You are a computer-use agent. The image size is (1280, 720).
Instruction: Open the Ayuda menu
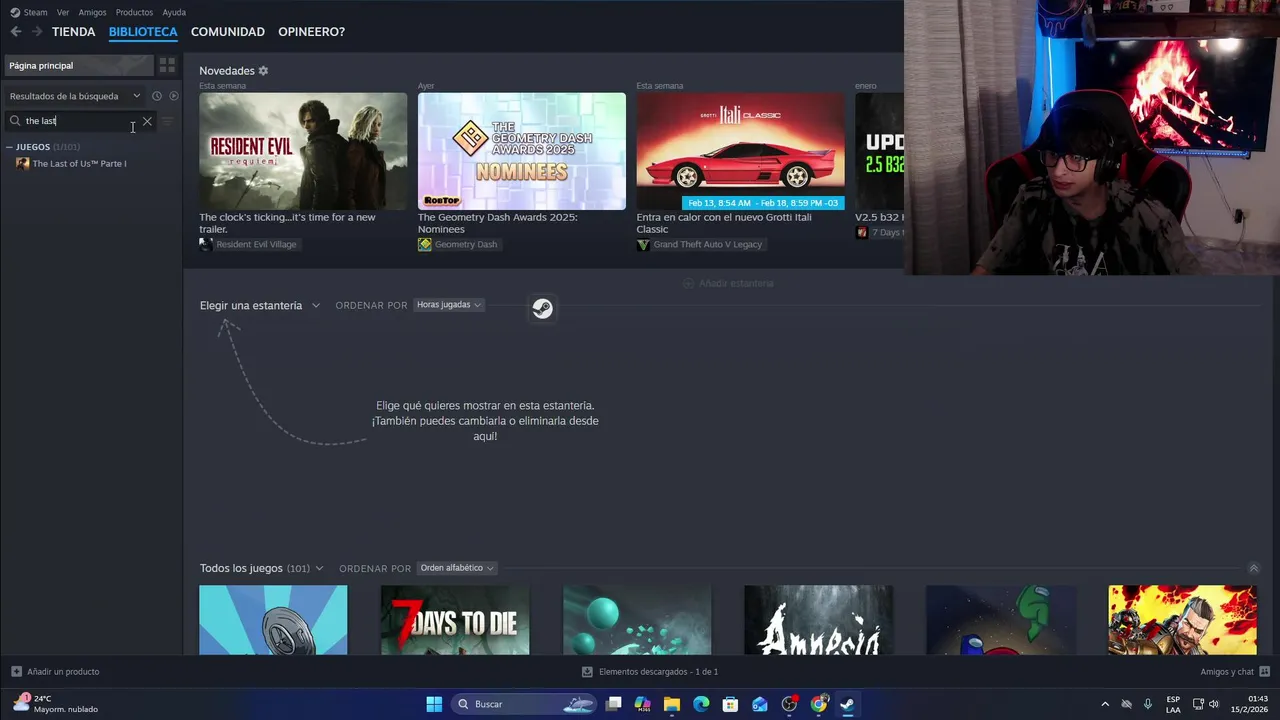(x=174, y=12)
